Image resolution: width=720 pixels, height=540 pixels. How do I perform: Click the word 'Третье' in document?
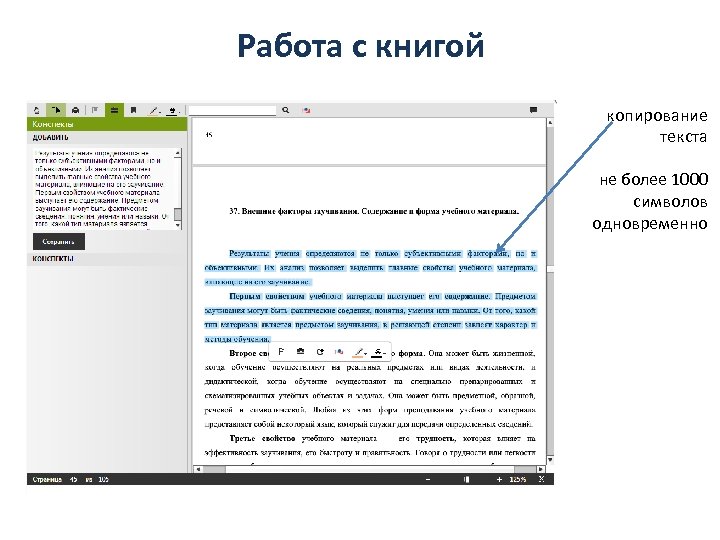[242, 438]
